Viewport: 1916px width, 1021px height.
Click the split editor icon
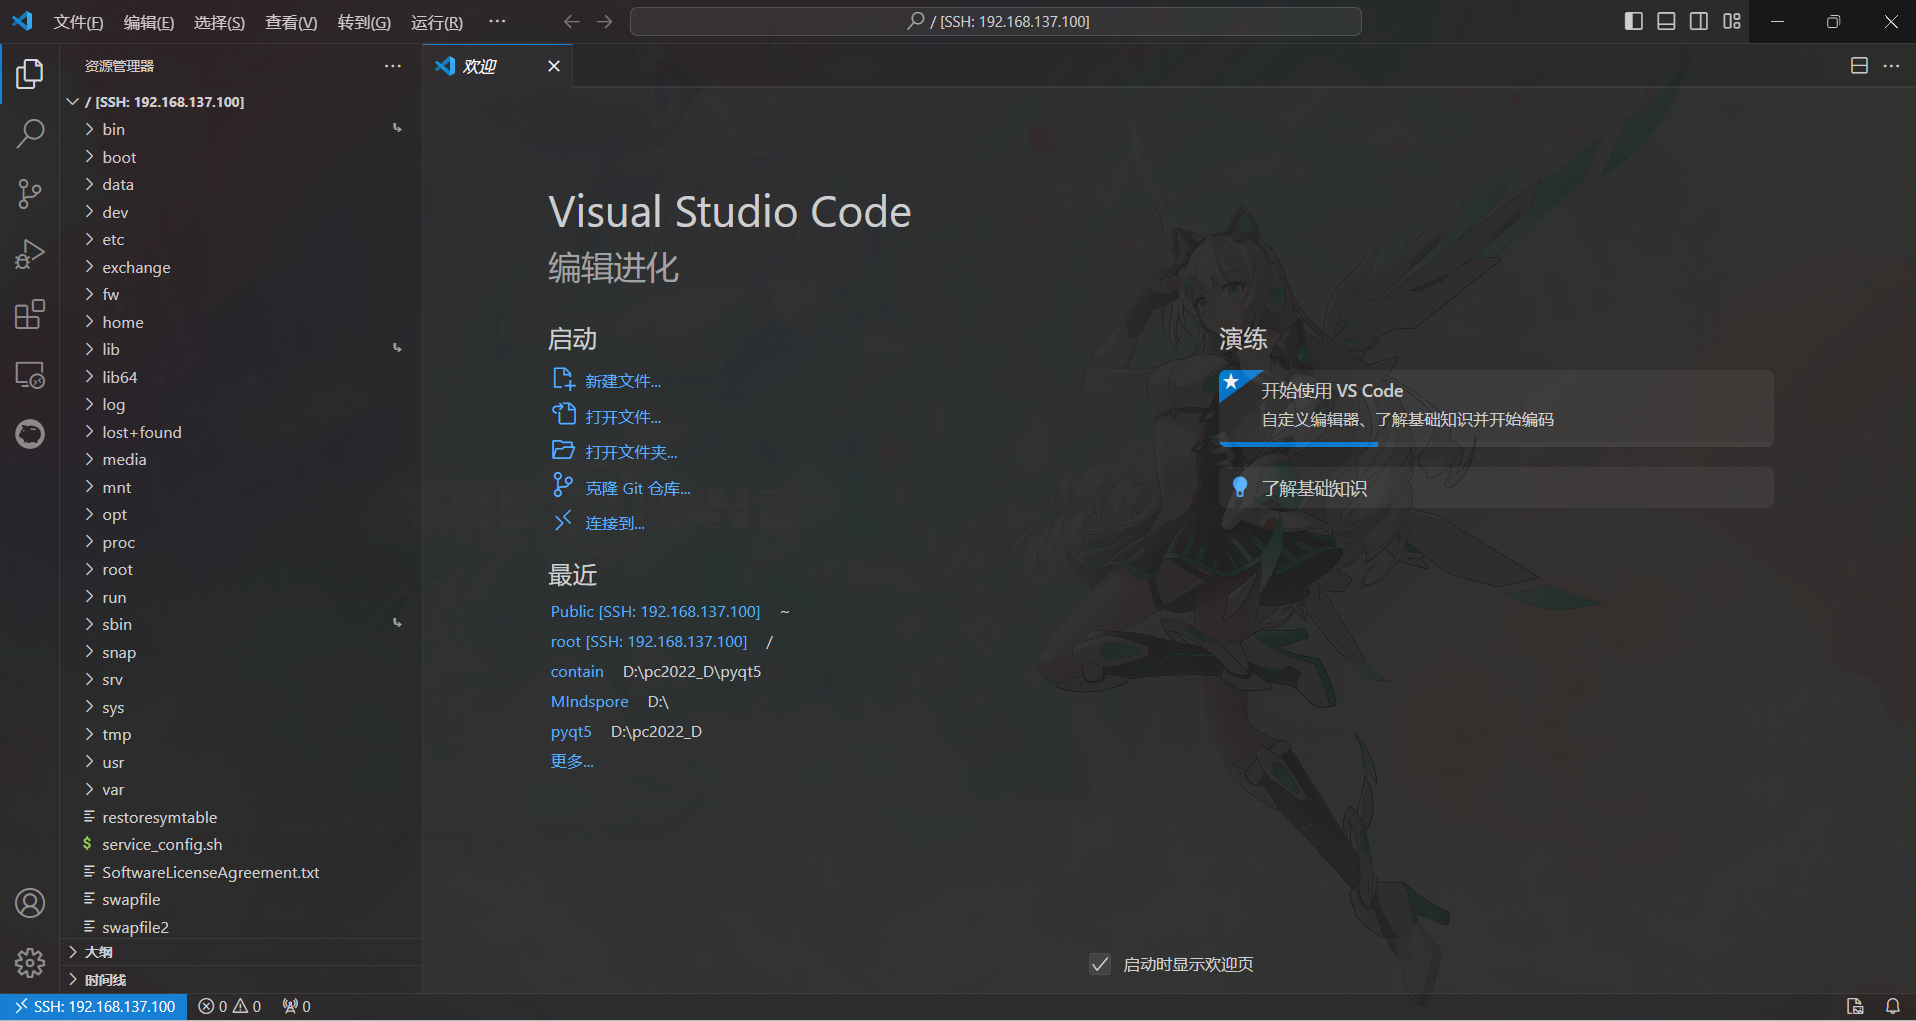pos(1859,65)
